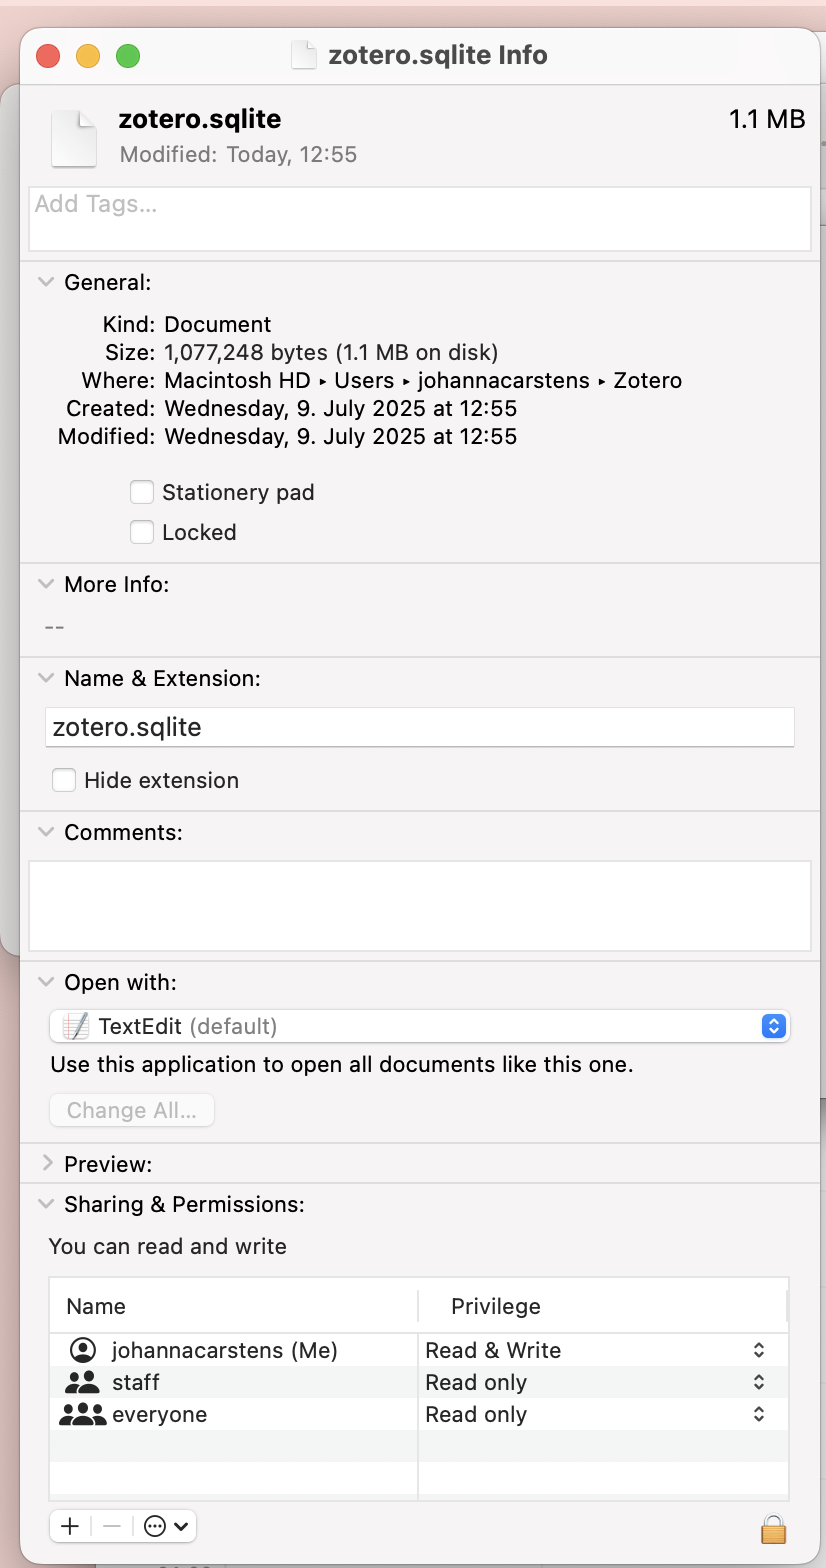Collapse the Sharing & Permissions section
The width and height of the screenshot is (826, 1568).
(x=45, y=1204)
